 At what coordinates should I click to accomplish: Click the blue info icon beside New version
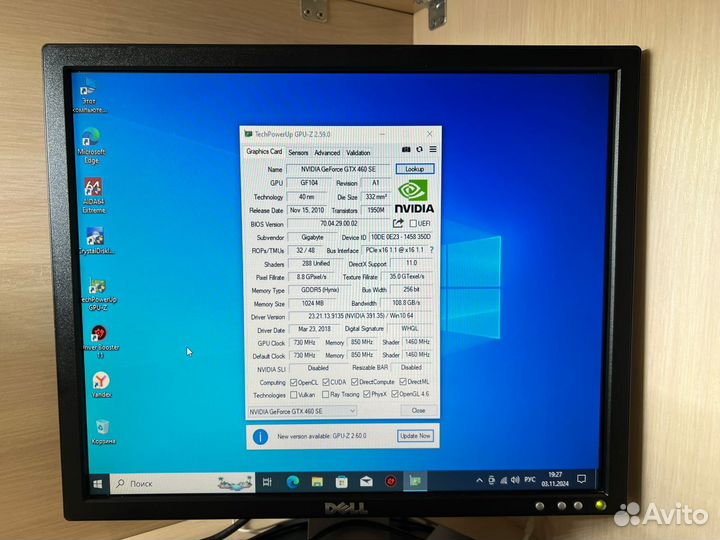[260, 436]
